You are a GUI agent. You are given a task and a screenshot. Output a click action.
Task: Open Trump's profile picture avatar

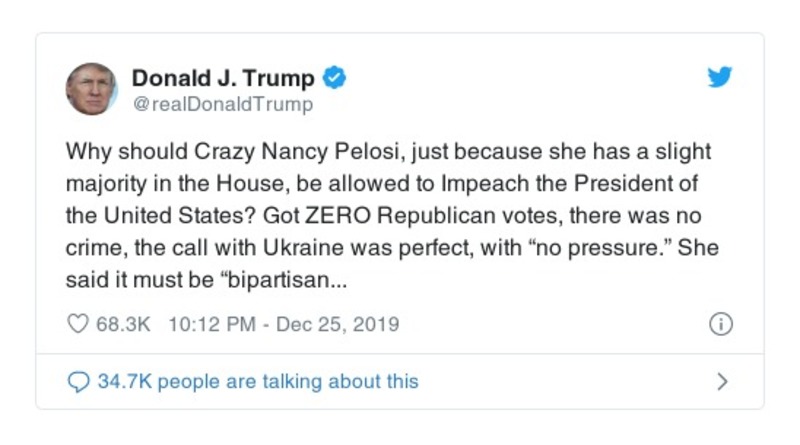(x=91, y=89)
